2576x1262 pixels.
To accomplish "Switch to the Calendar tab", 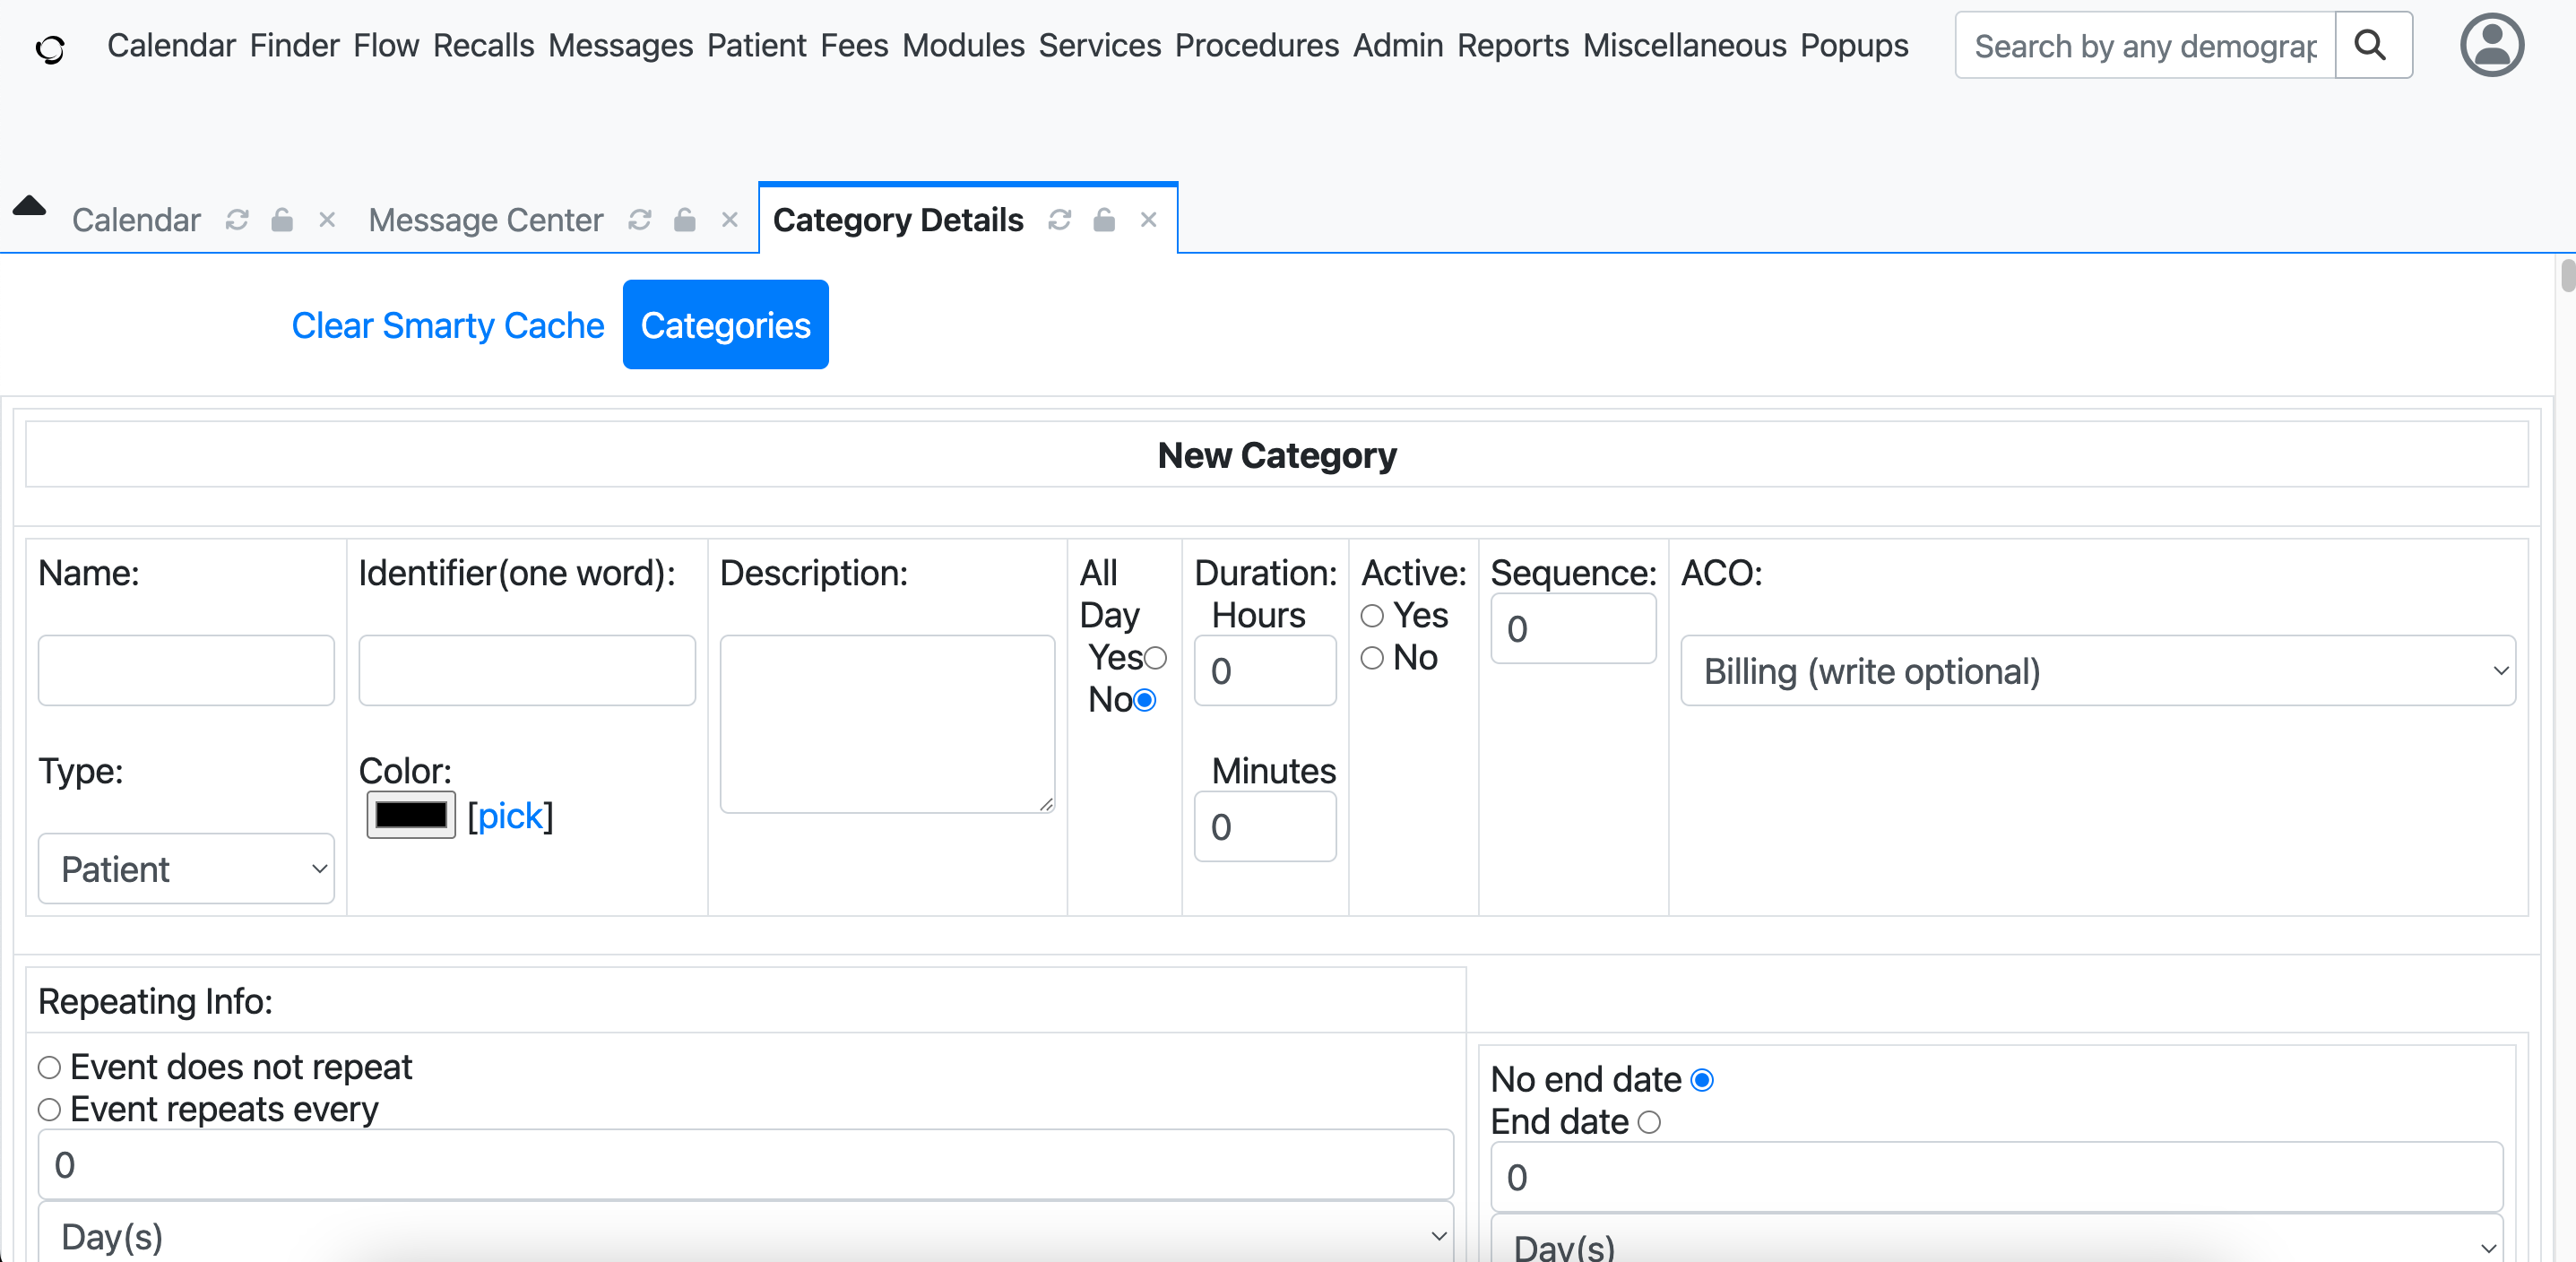I will pyautogui.click(x=136, y=220).
